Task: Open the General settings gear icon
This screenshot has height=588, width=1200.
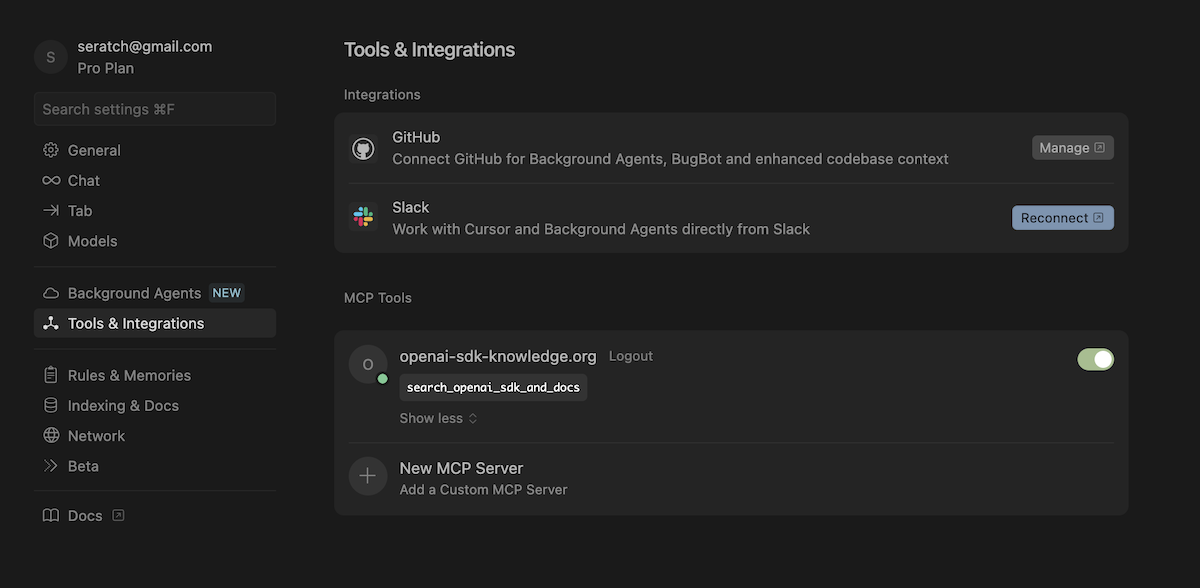Action: point(51,149)
